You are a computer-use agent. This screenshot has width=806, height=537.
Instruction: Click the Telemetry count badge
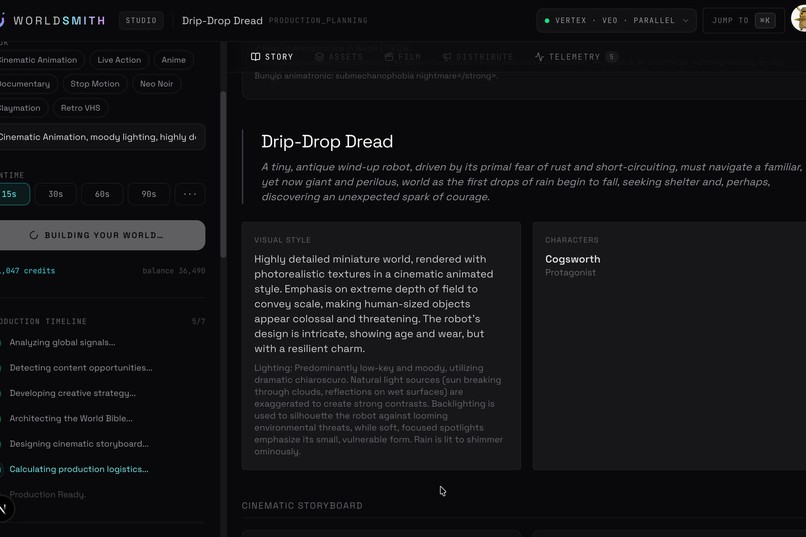(x=611, y=57)
